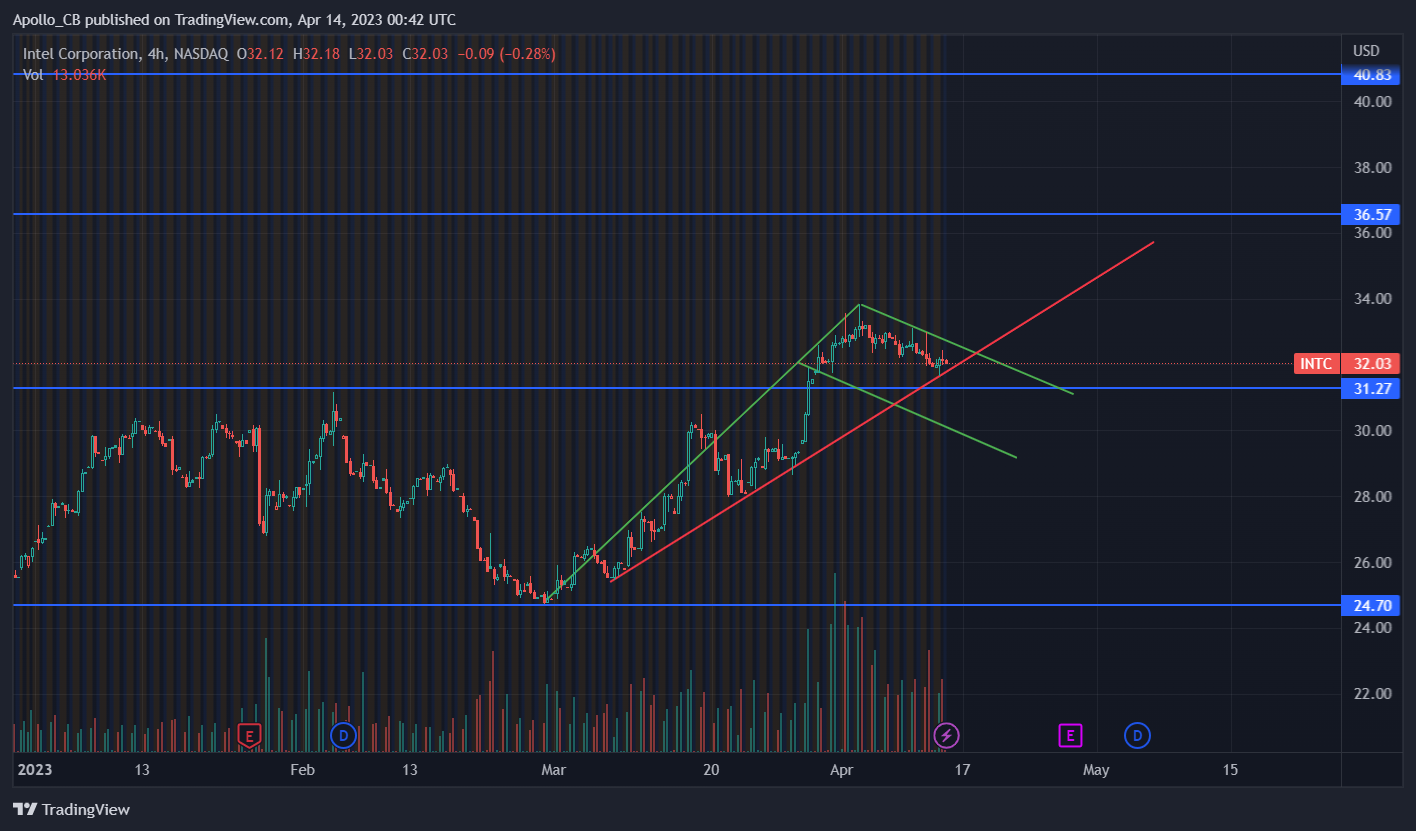Click the purple lightning bolt event marker
This screenshot has height=831, width=1416.
coord(946,735)
